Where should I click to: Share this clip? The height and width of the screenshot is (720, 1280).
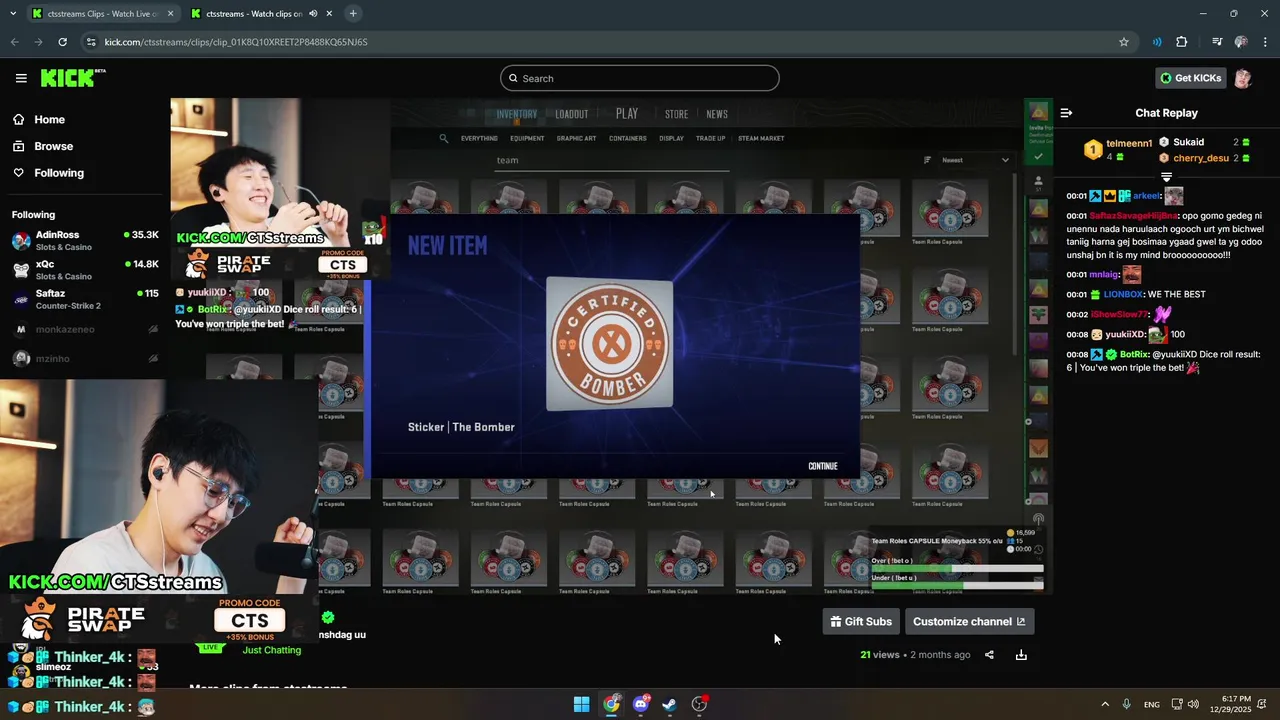click(989, 655)
